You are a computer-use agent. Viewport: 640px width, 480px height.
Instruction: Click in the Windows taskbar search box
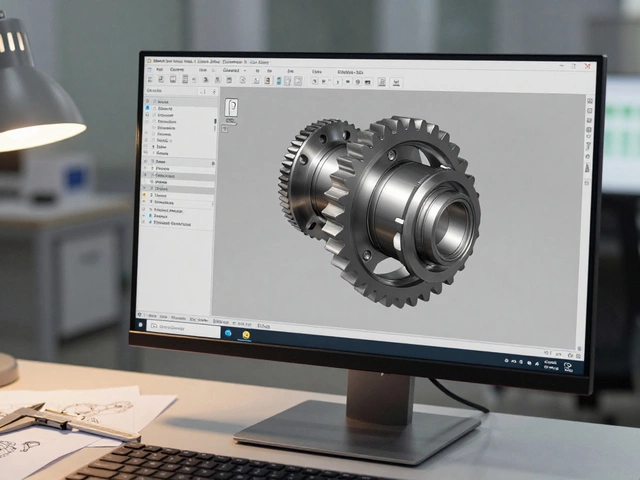point(183,327)
